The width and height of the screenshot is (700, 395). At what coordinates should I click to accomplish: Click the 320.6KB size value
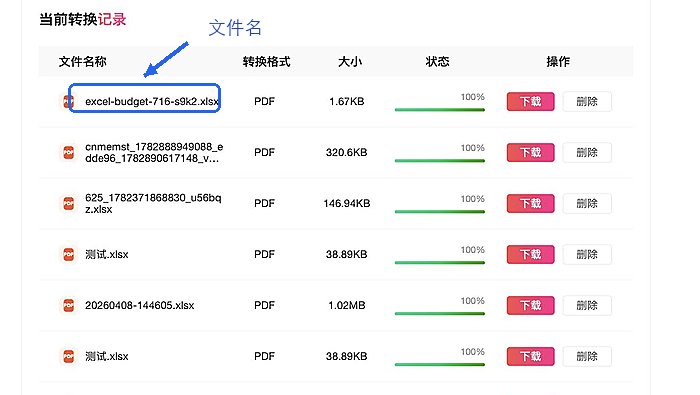(x=346, y=153)
